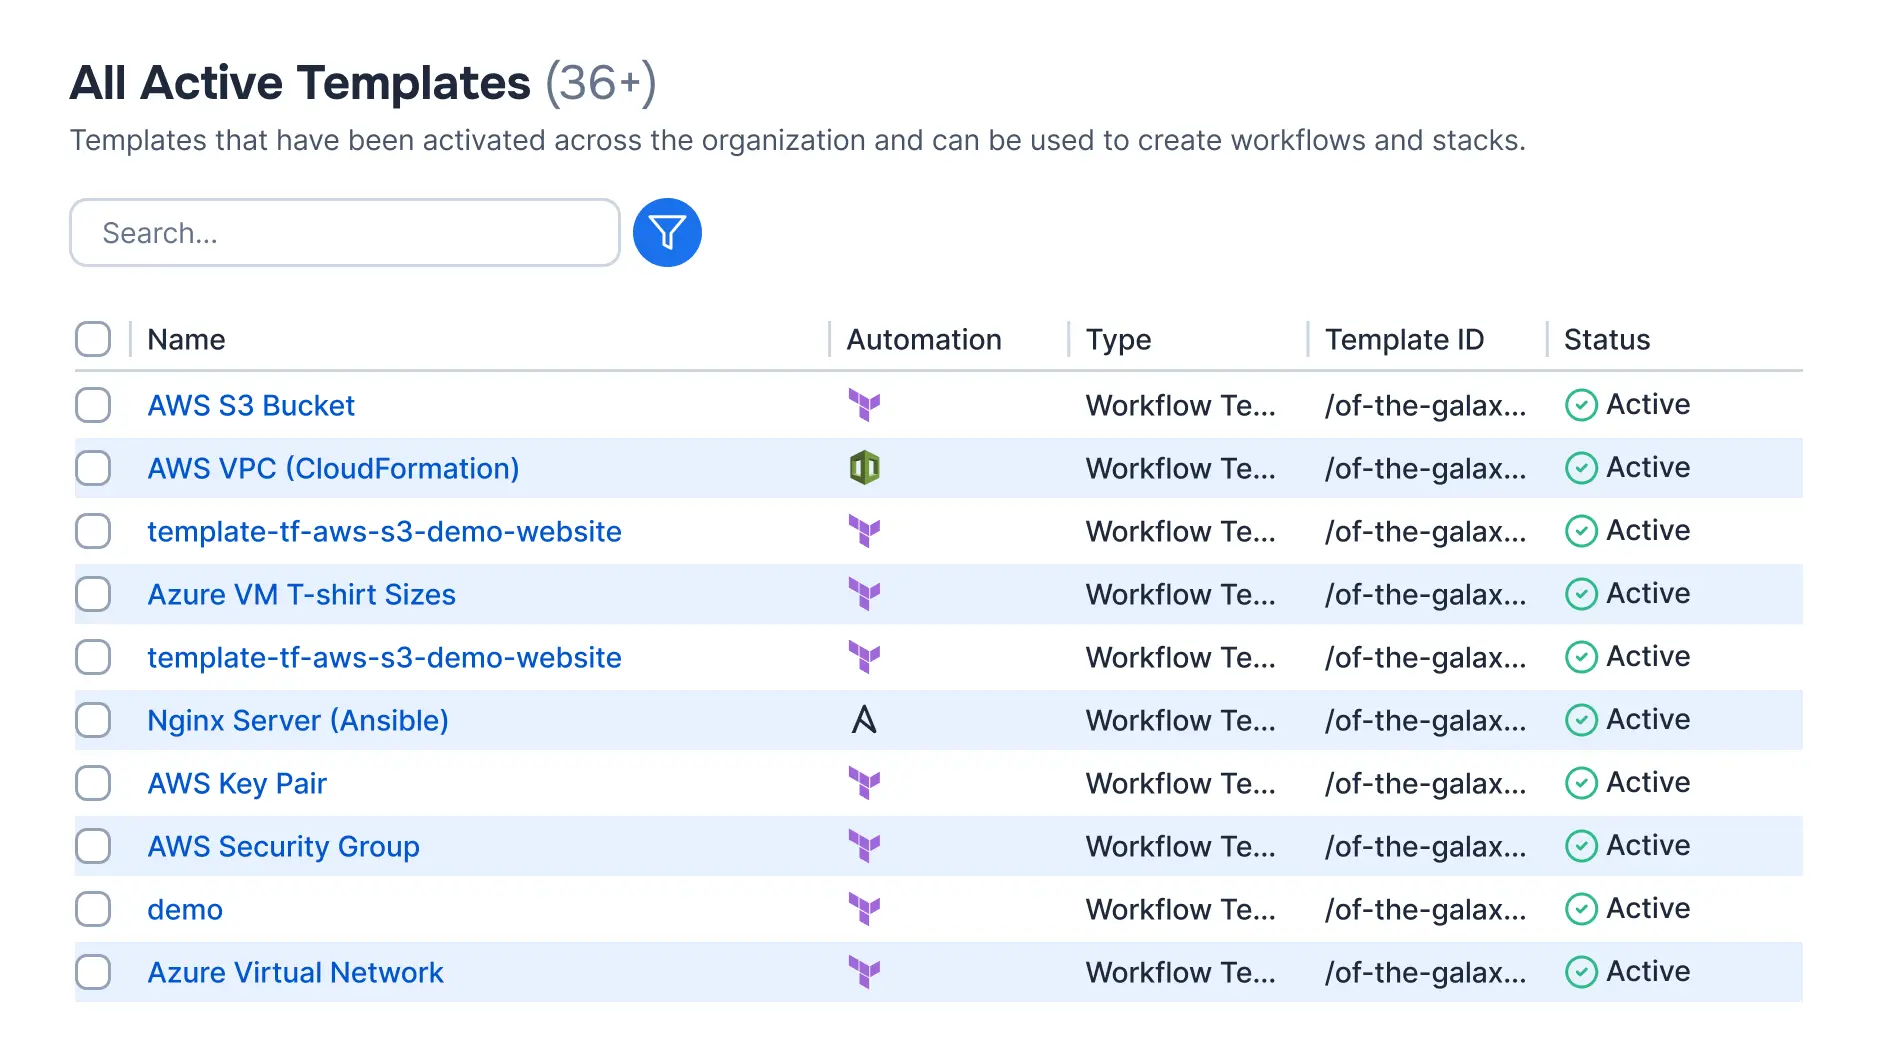Click Terraform icon in Azure VM T-shirt row

pyautogui.click(x=864, y=594)
